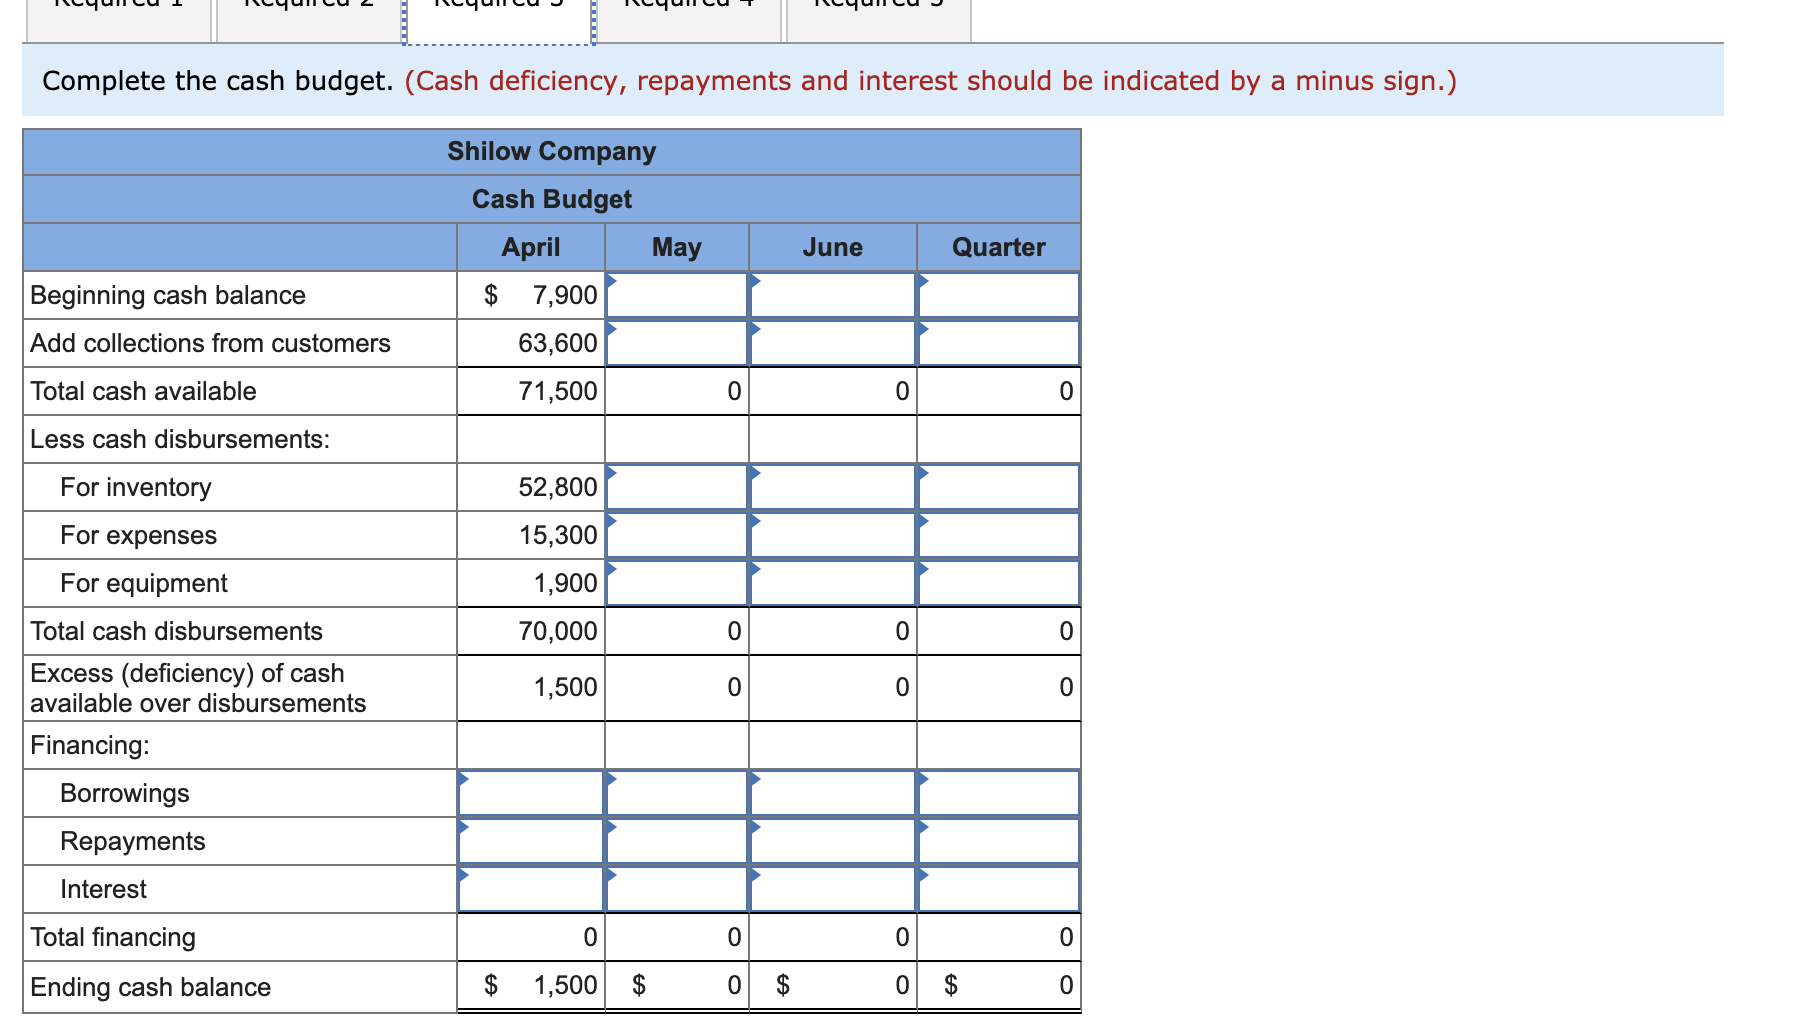
Task: Select May For expenses input cell
Action: pos(677,535)
